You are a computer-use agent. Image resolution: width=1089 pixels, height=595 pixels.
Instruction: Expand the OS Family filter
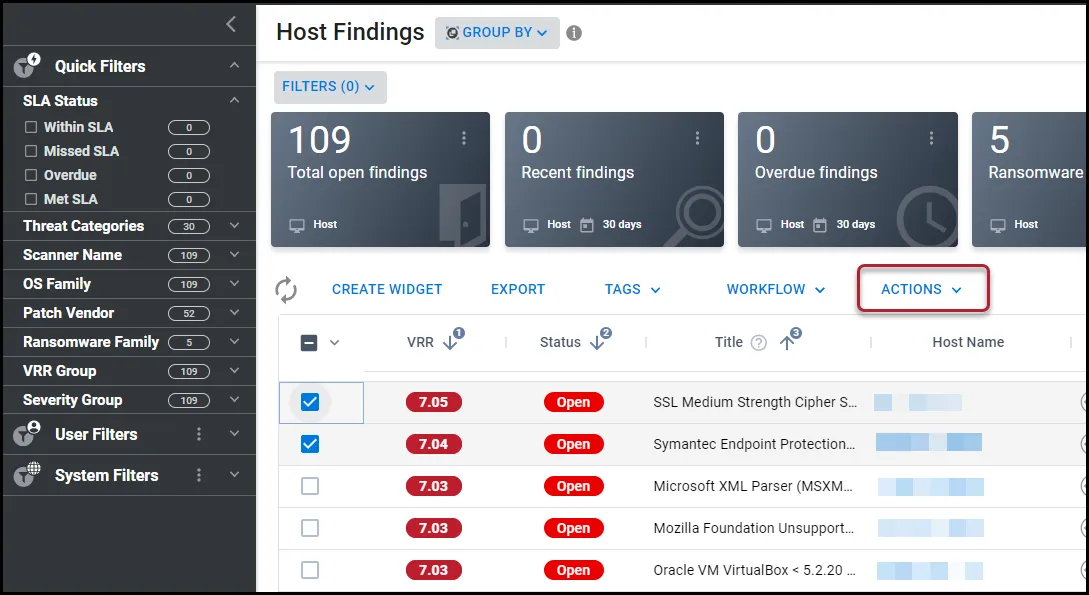coord(235,284)
